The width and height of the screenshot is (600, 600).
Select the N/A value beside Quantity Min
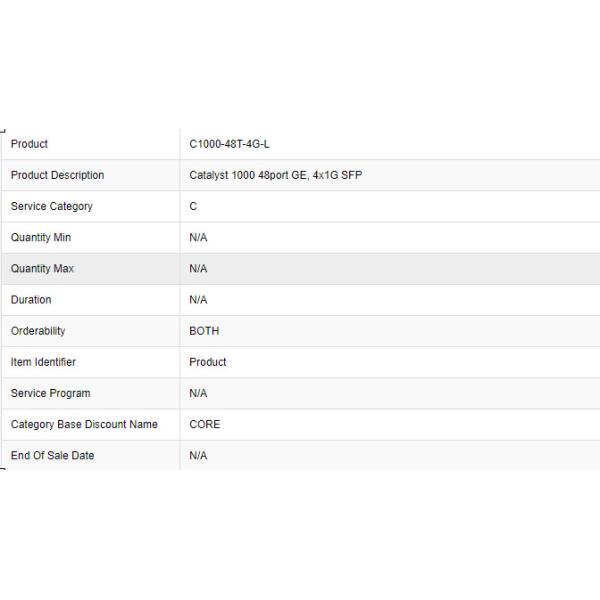click(198, 237)
